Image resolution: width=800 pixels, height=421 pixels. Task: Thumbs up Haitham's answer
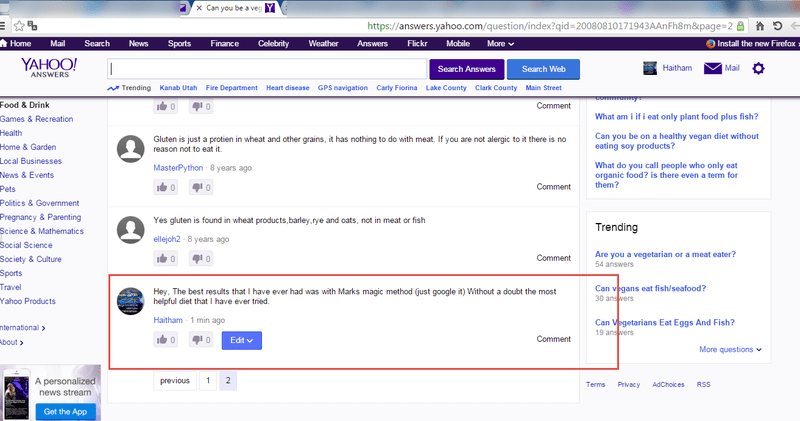(165, 340)
